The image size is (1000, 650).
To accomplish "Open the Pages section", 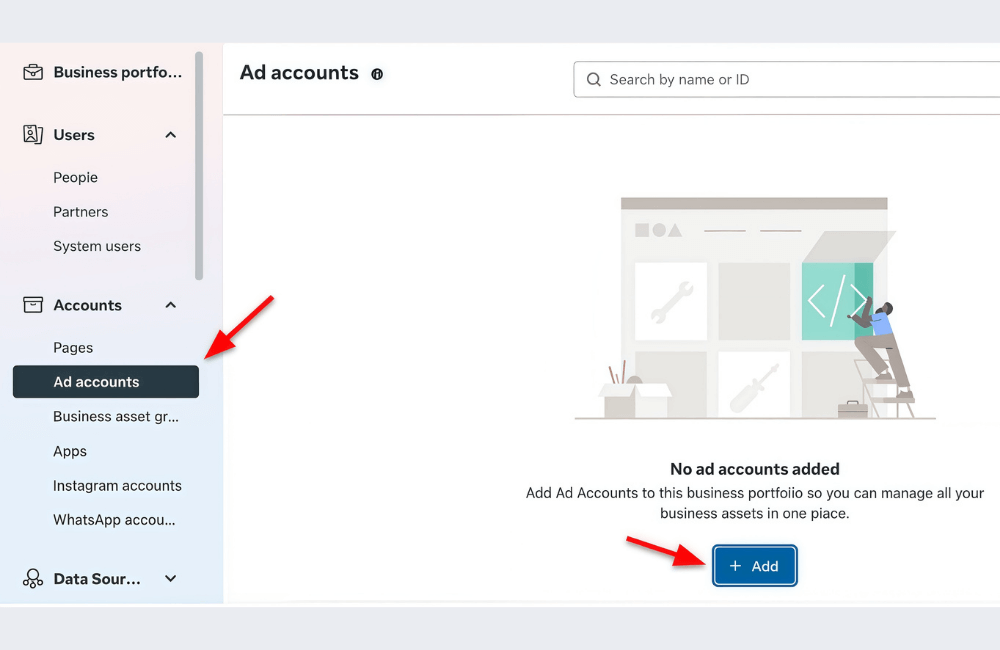I will [x=73, y=347].
